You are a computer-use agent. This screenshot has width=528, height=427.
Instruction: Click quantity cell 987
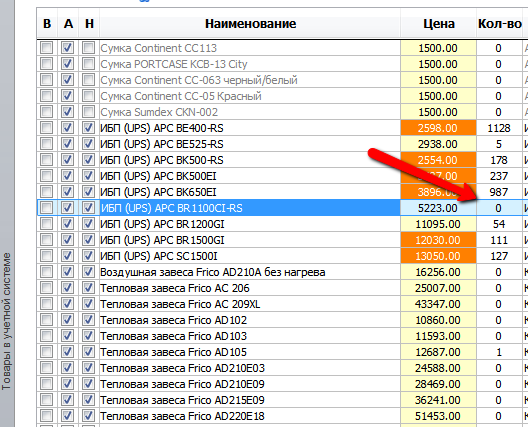tap(499, 192)
